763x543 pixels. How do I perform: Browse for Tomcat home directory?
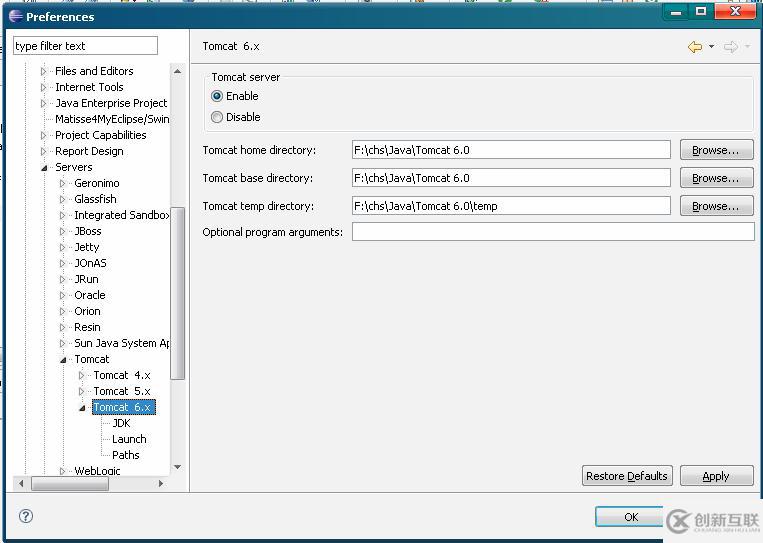point(716,150)
